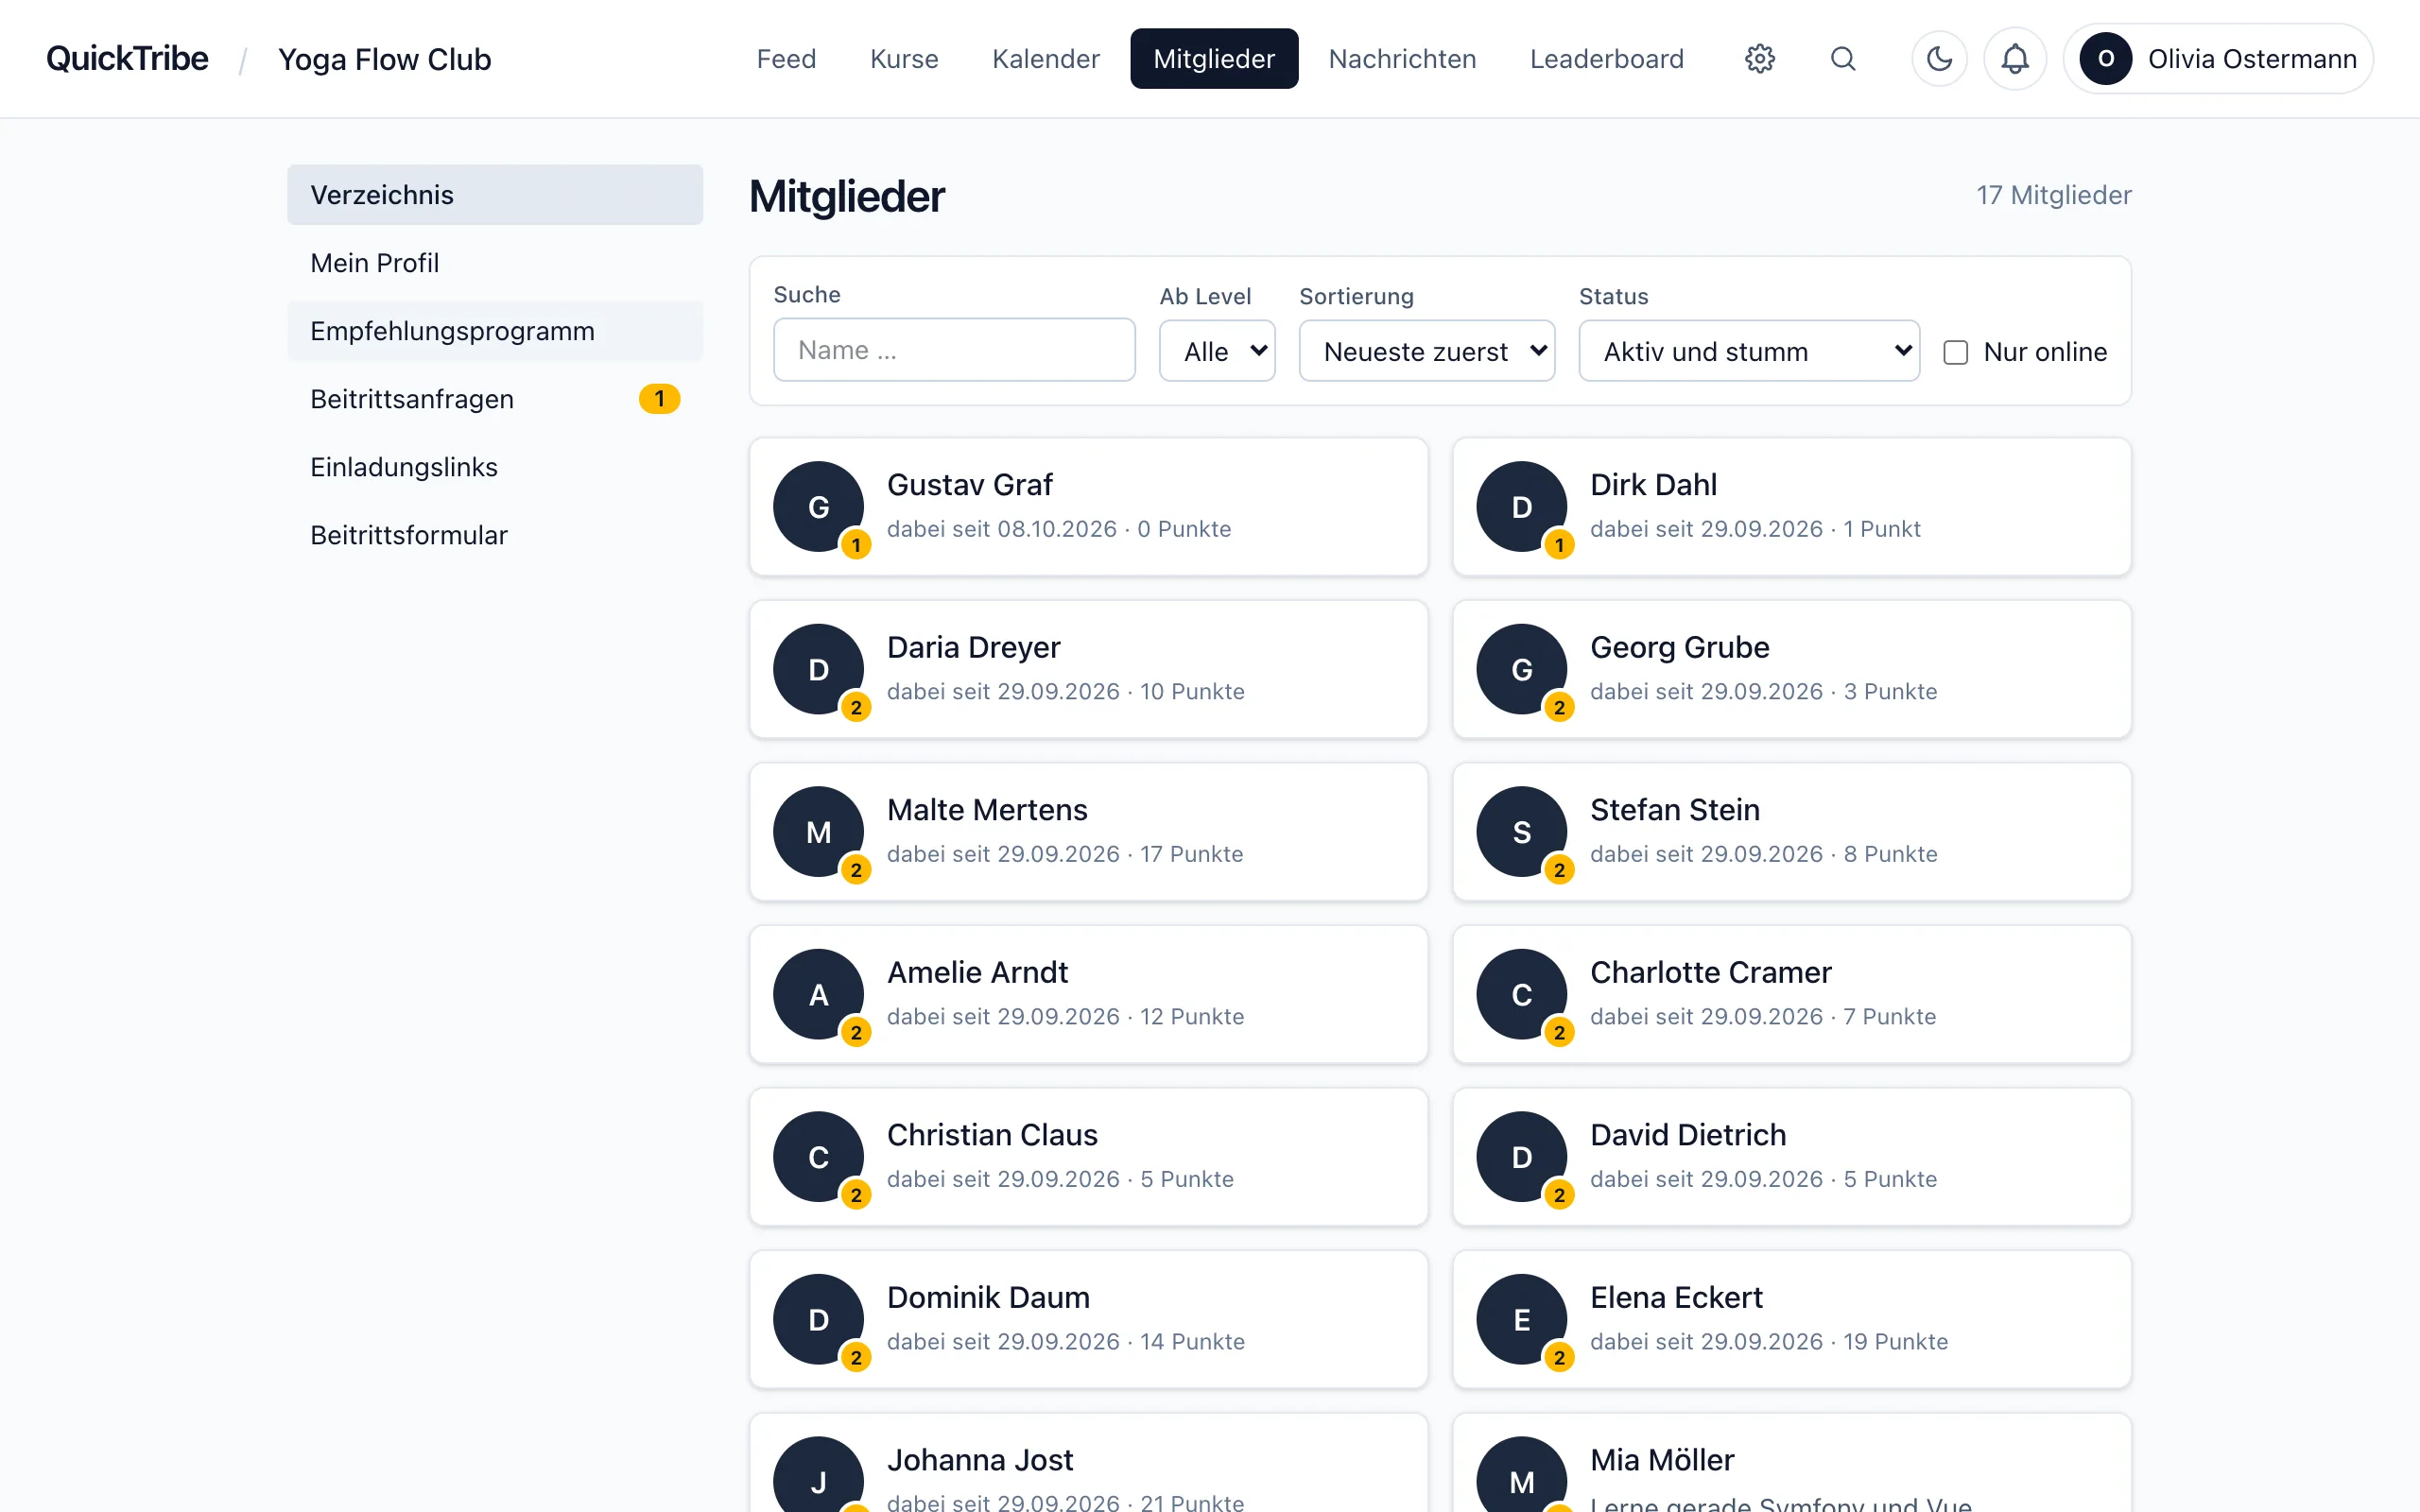
Task: Click Stefan Stein's avatar
Action: pos(1521,831)
